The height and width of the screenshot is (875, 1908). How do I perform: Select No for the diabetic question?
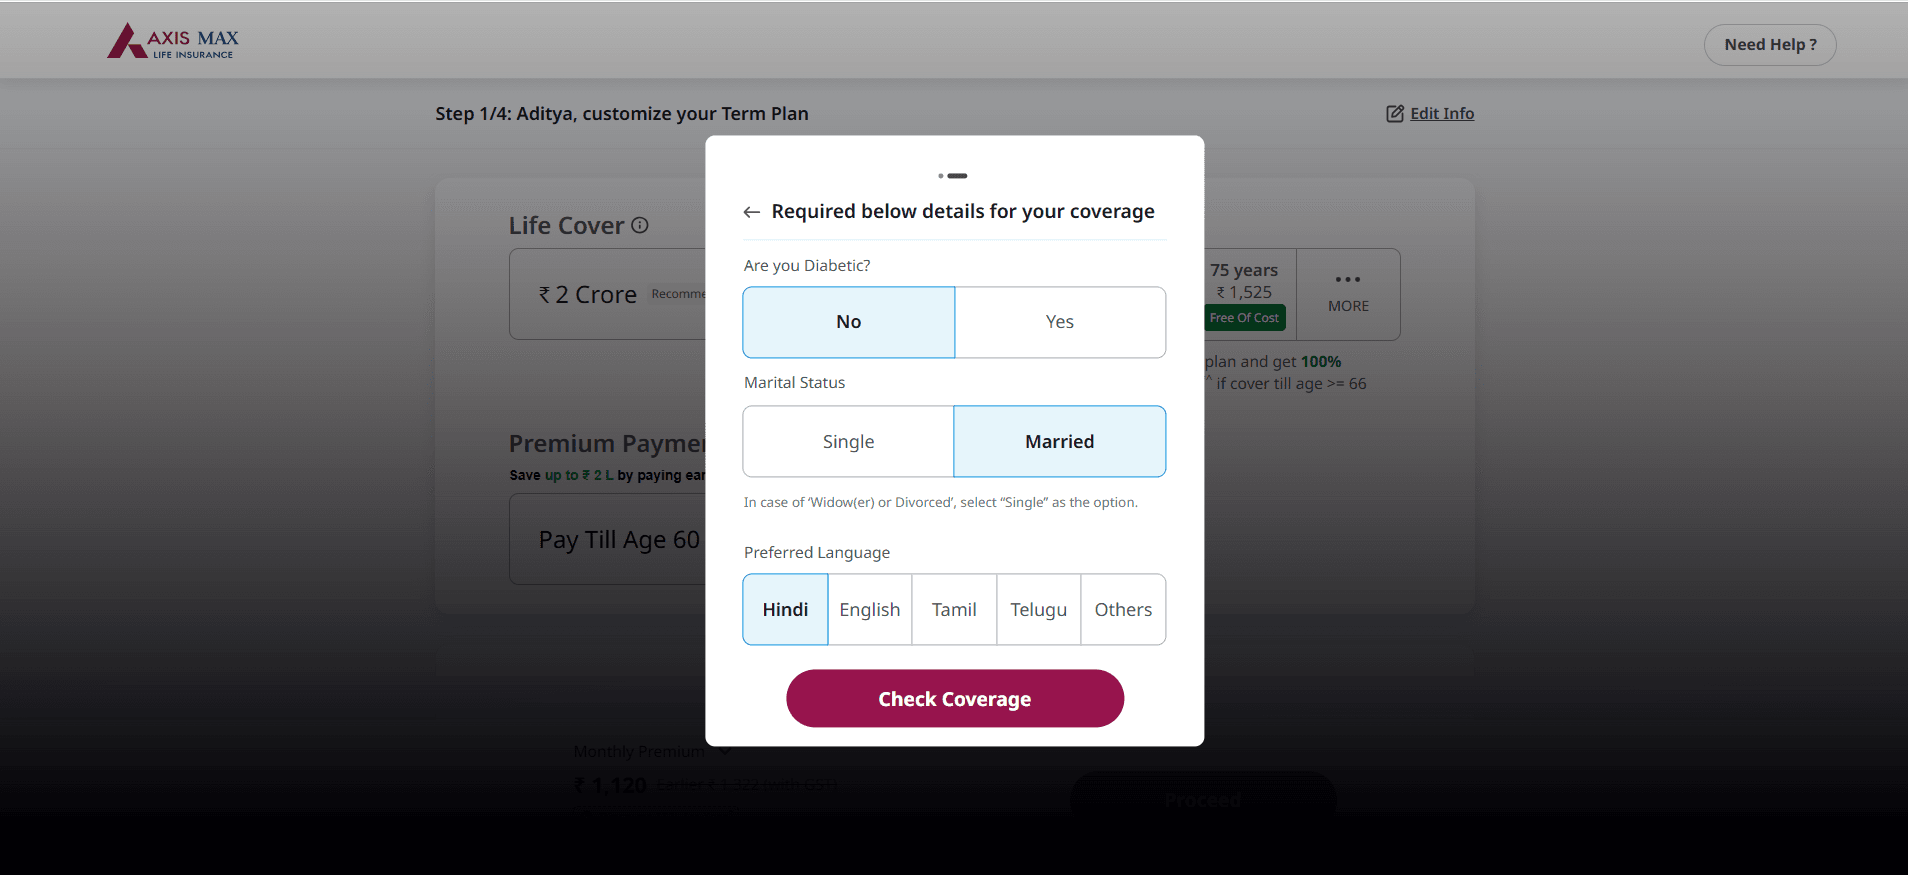point(849,322)
